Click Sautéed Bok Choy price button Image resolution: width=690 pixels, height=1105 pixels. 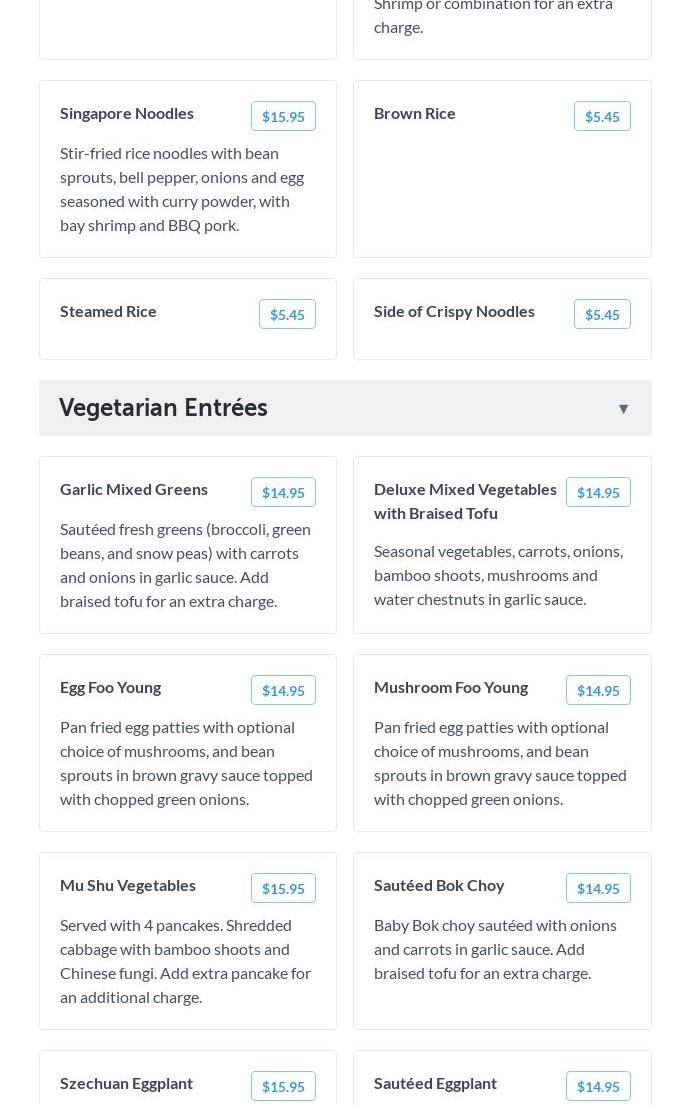point(598,888)
